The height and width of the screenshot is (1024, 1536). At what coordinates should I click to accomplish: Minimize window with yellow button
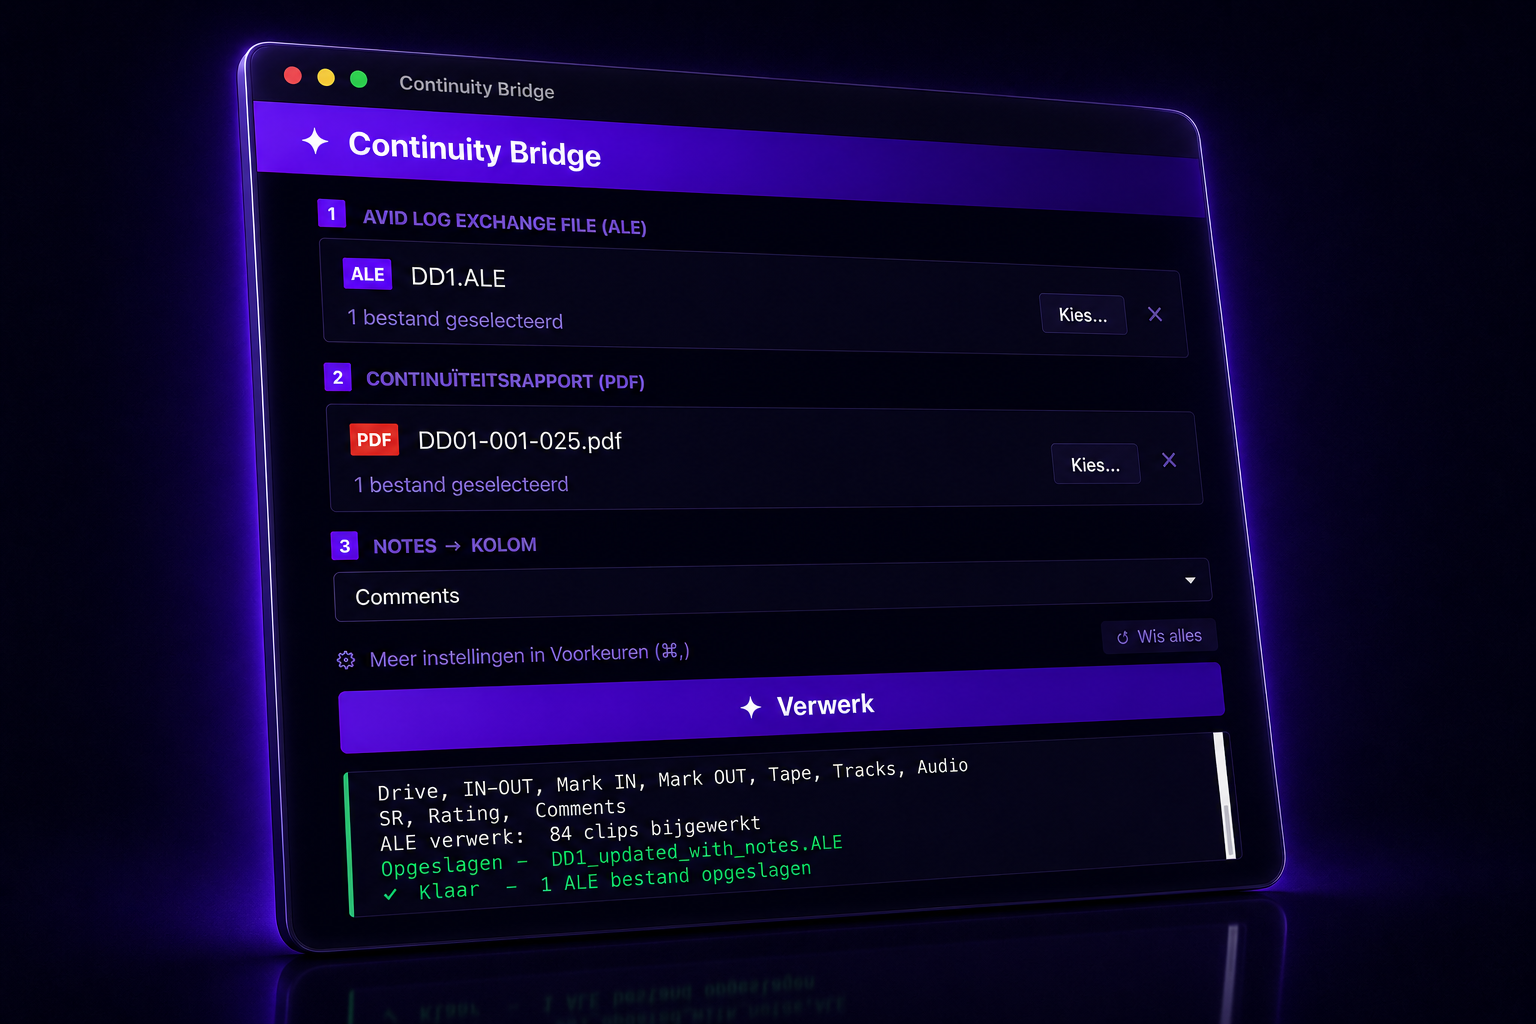click(x=326, y=77)
